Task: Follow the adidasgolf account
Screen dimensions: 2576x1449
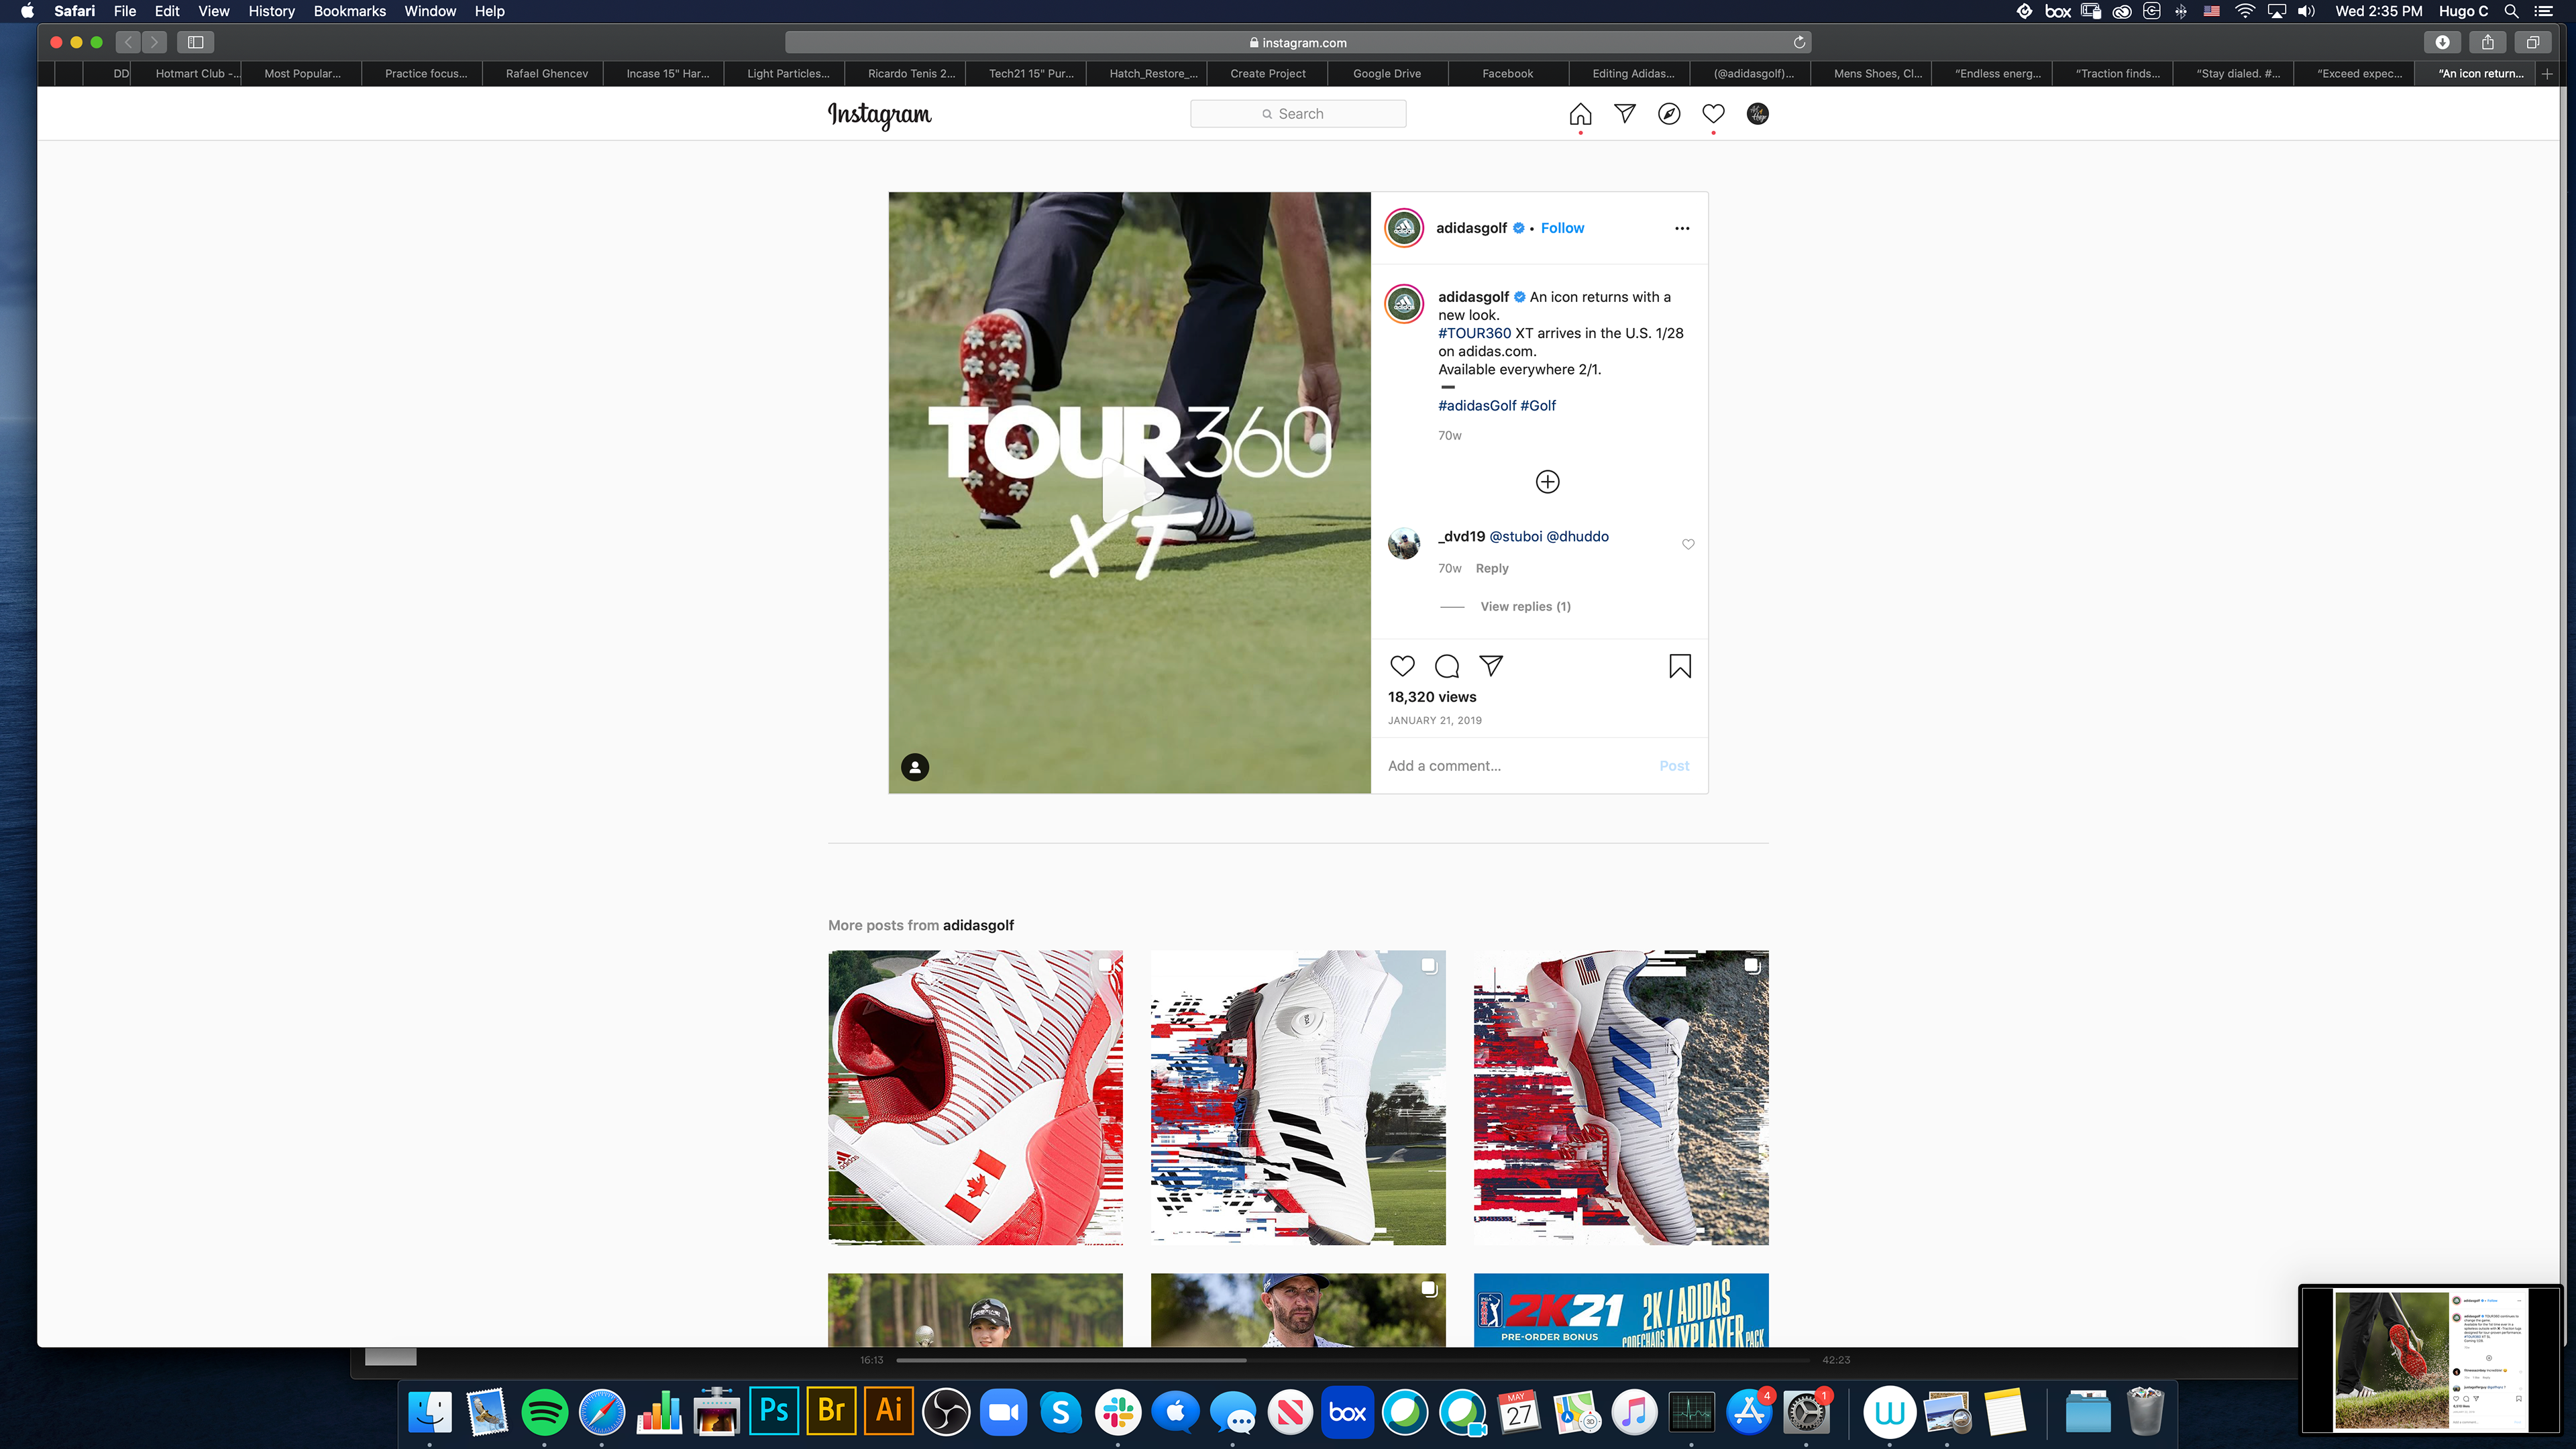Action: pos(1562,228)
